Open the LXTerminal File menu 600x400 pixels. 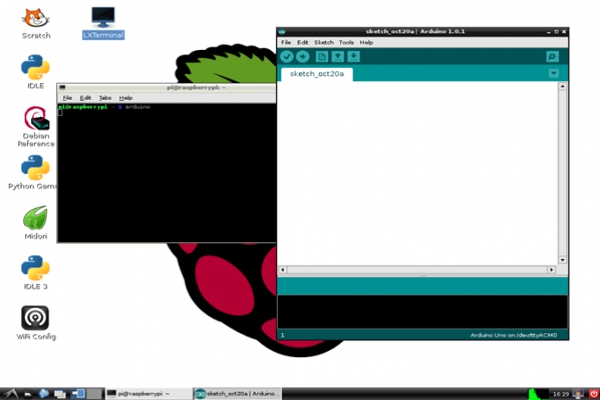pyautogui.click(x=67, y=98)
